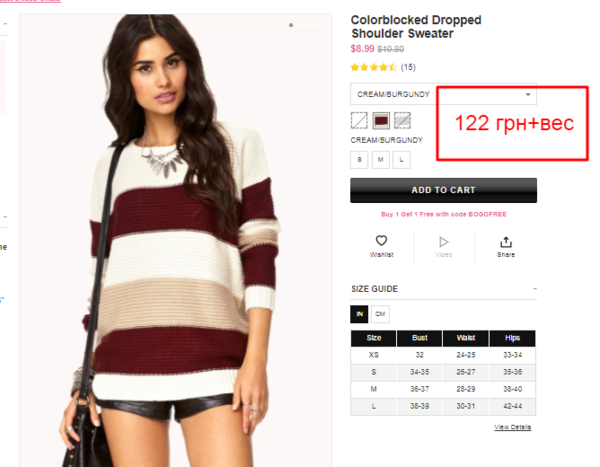The width and height of the screenshot is (600, 467).
Task: Select size L option
Action: pyautogui.click(x=401, y=160)
